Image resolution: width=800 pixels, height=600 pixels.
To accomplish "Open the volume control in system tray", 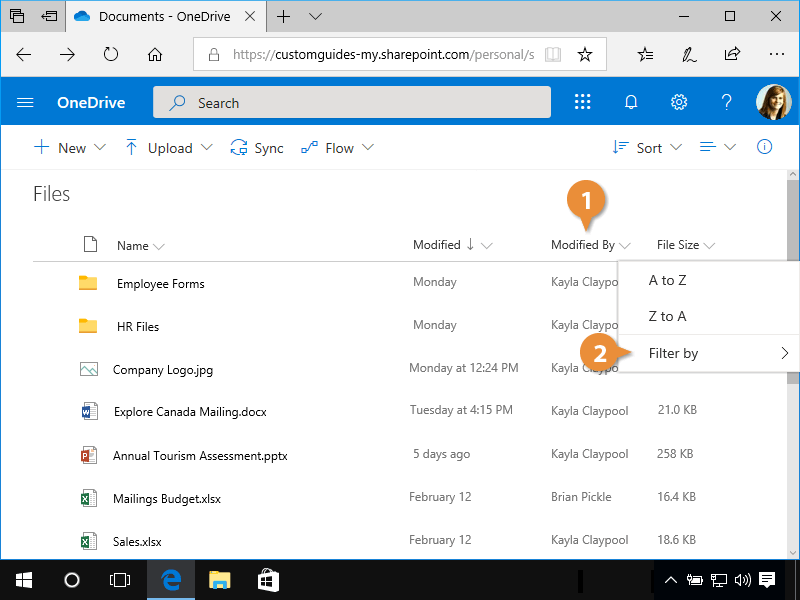I will point(742,580).
